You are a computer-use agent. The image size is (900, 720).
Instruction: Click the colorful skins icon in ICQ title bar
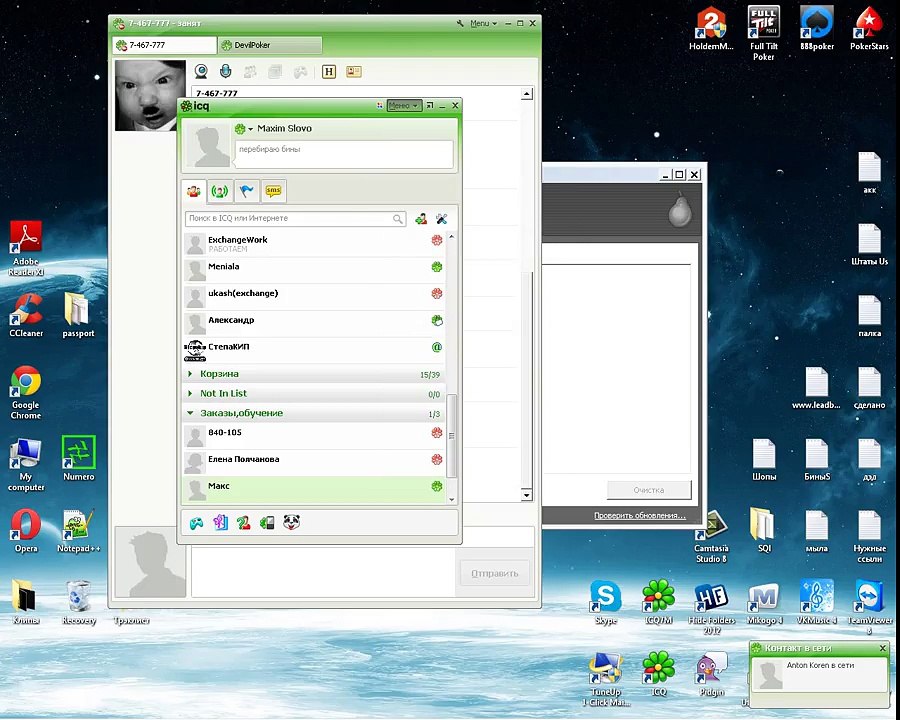pyautogui.click(x=379, y=106)
